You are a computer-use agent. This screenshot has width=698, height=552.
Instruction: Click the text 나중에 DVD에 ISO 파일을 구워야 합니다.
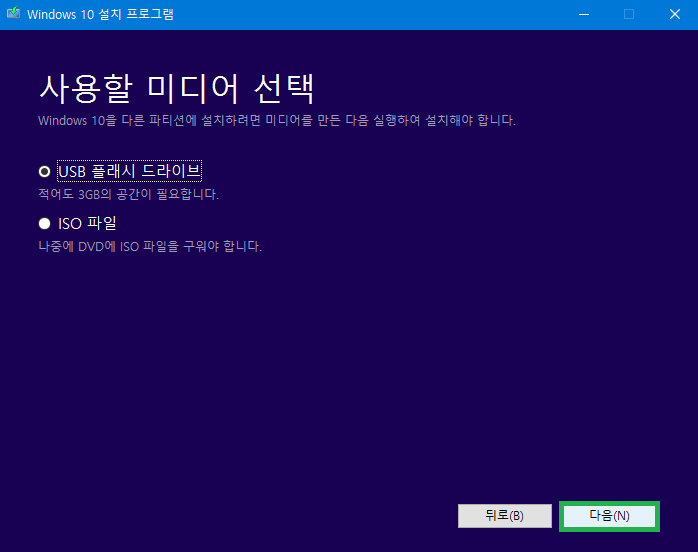(150, 246)
